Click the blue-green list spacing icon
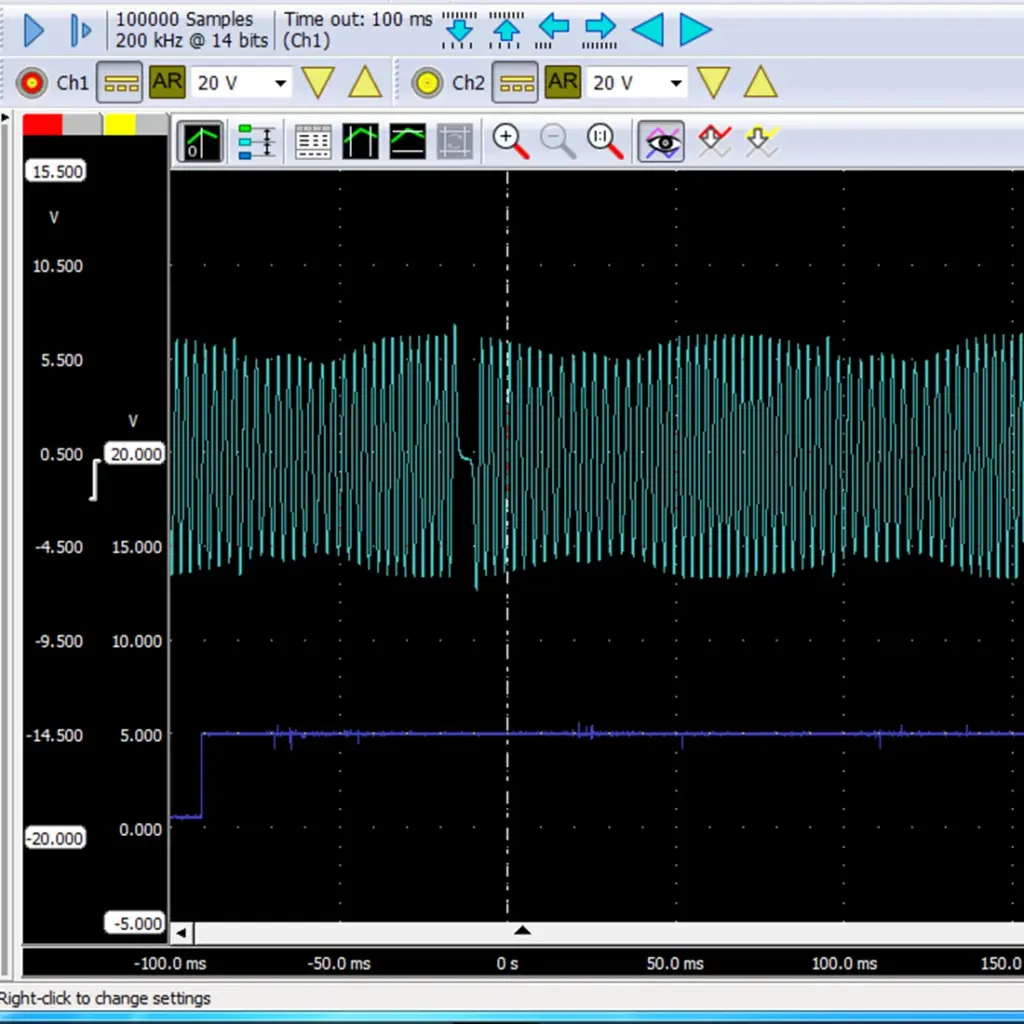The image size is (1024, 1024). coord(257,142)
